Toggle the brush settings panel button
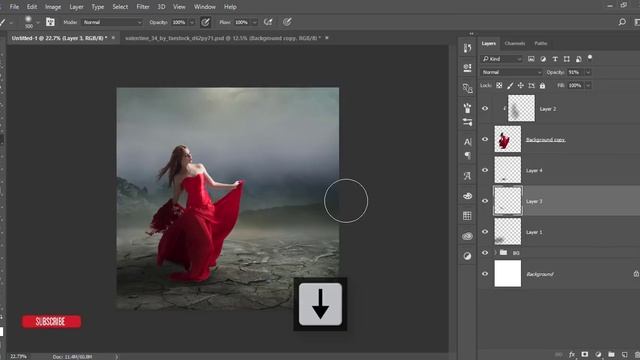The height and width of the screenshot is (360, 640). (50, 22)
